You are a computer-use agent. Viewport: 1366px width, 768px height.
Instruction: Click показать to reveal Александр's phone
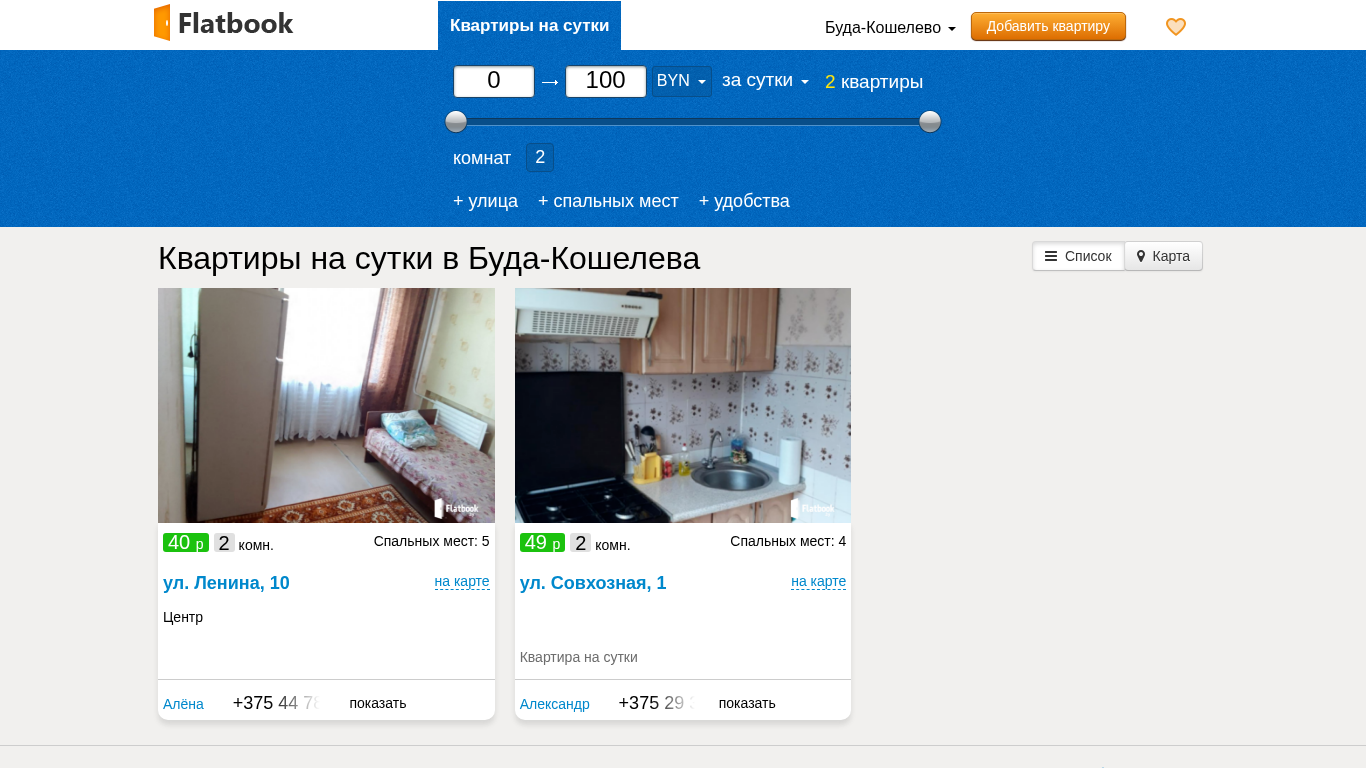tap(747, 703)
